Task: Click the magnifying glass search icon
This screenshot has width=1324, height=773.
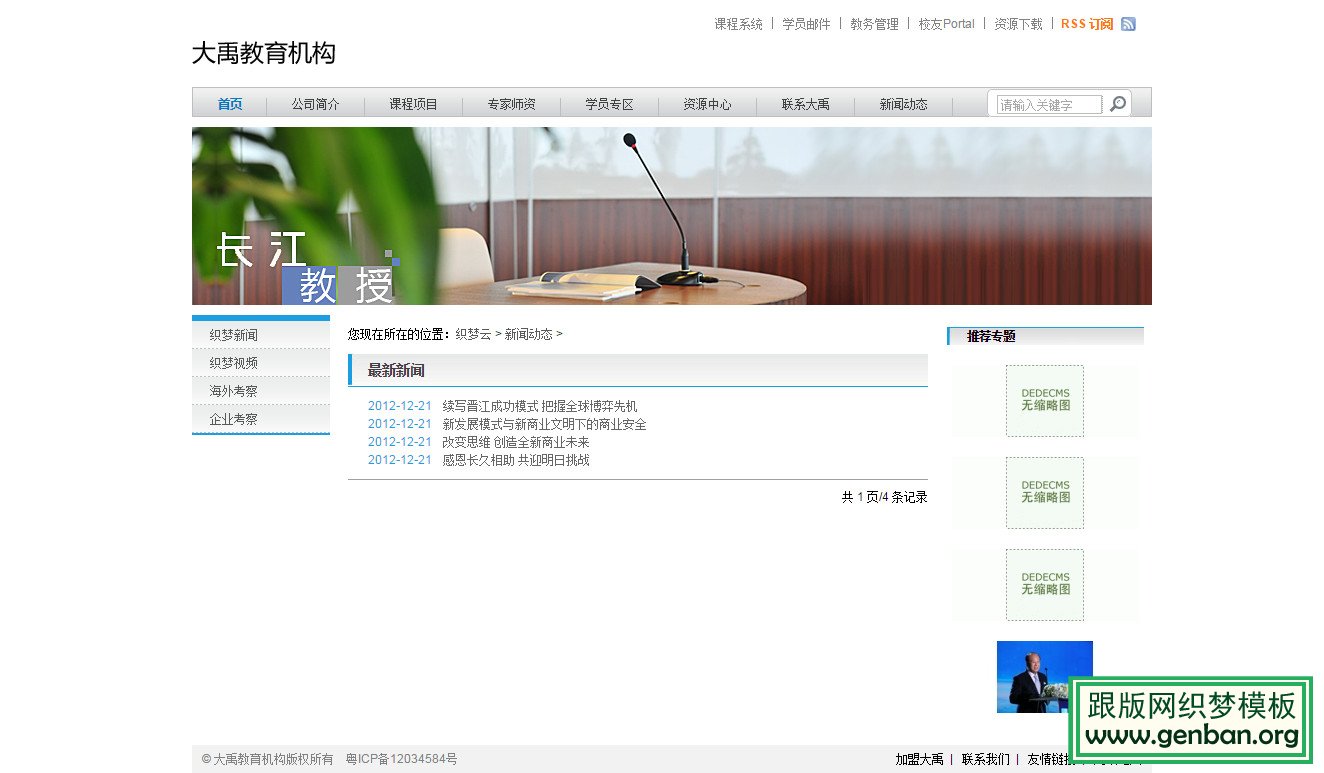Action: [x=1117, y=103]
